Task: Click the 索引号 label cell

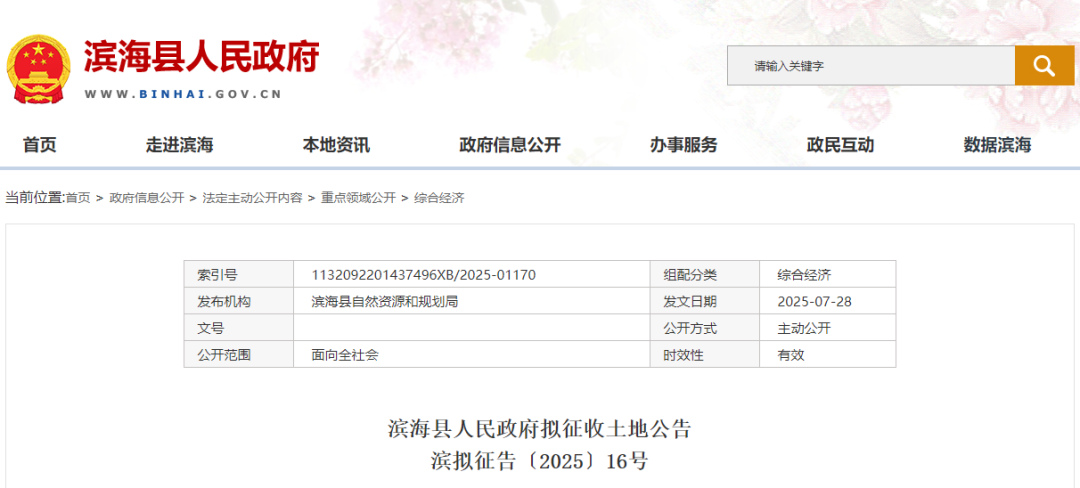Action: click(x=238, y=275)
